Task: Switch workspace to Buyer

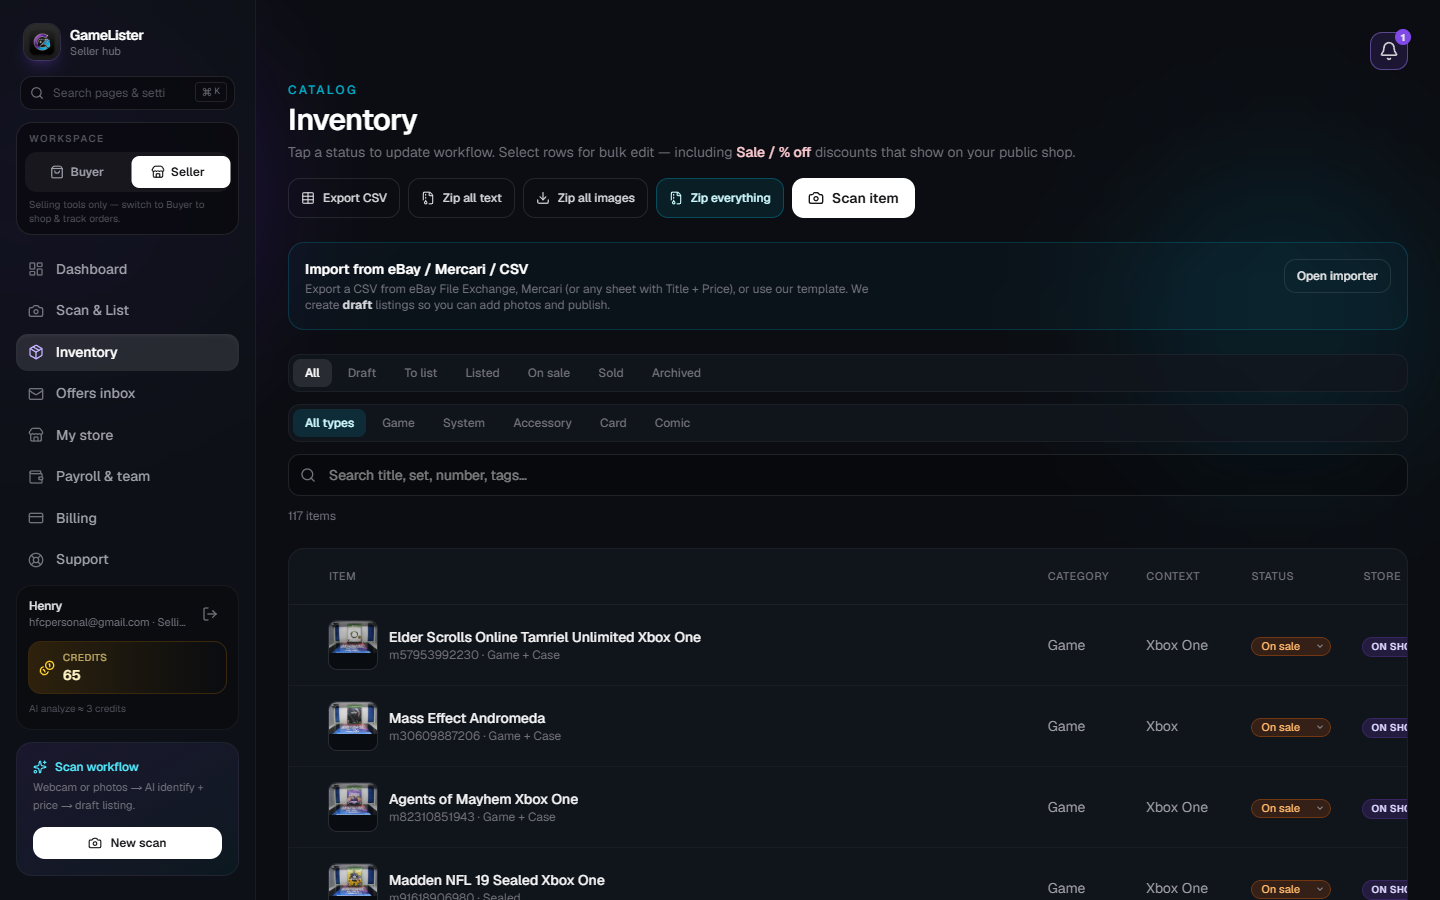Action: (77, 172)
